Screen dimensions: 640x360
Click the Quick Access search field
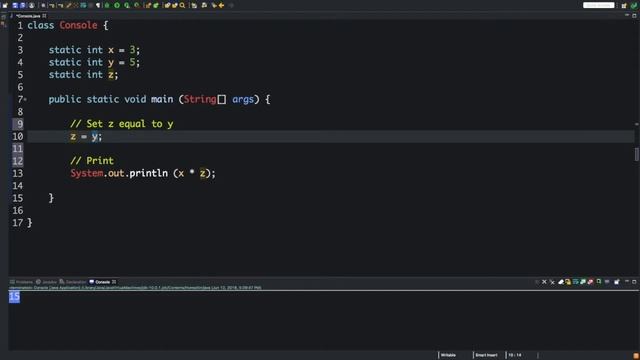tap(598, 5)
